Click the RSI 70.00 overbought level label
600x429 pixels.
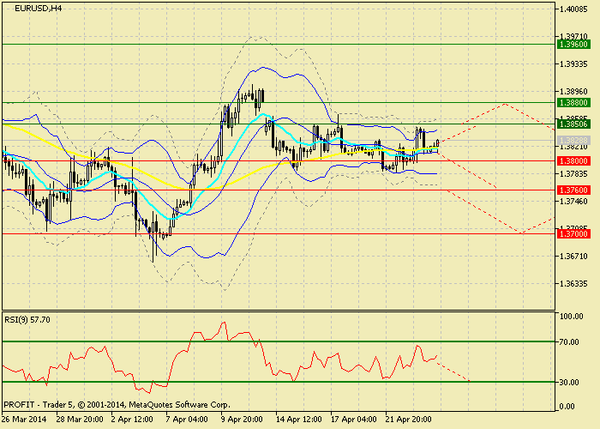pyautogui.click(x=569, y=342)
